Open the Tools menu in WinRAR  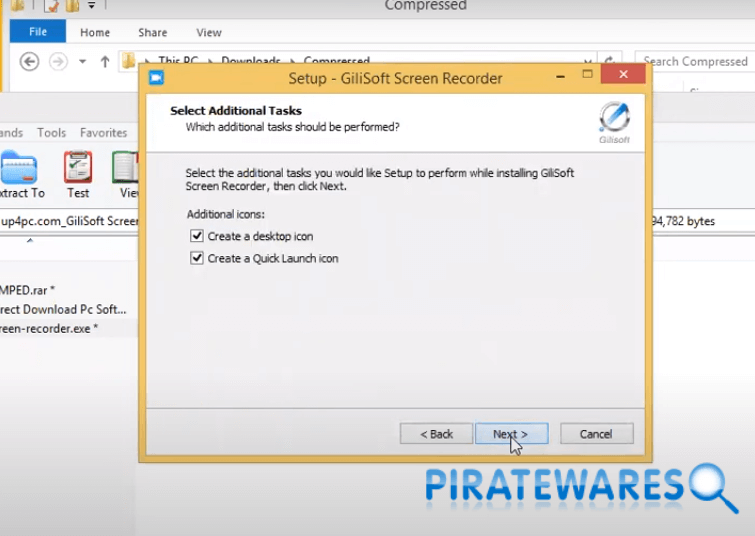[51, 132]
